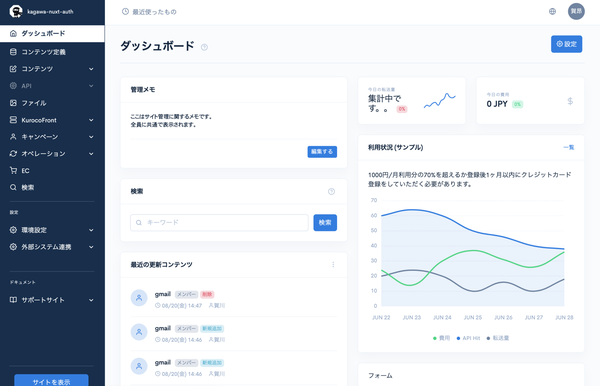
Task: Open the 一覧 link in 利用状況 card
Action: (x=569, y=147)
